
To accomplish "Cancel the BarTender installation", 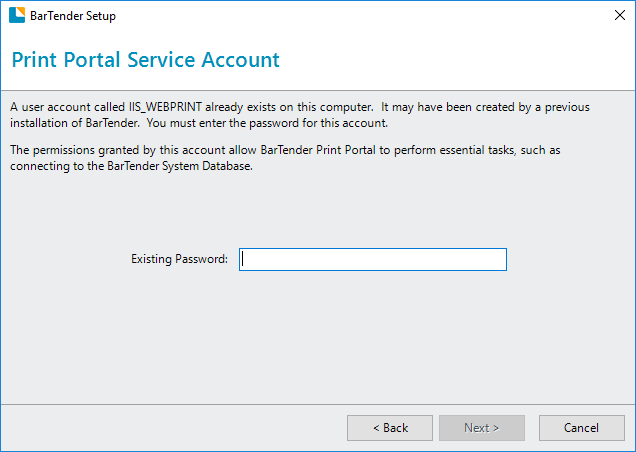I will [582, 428].
